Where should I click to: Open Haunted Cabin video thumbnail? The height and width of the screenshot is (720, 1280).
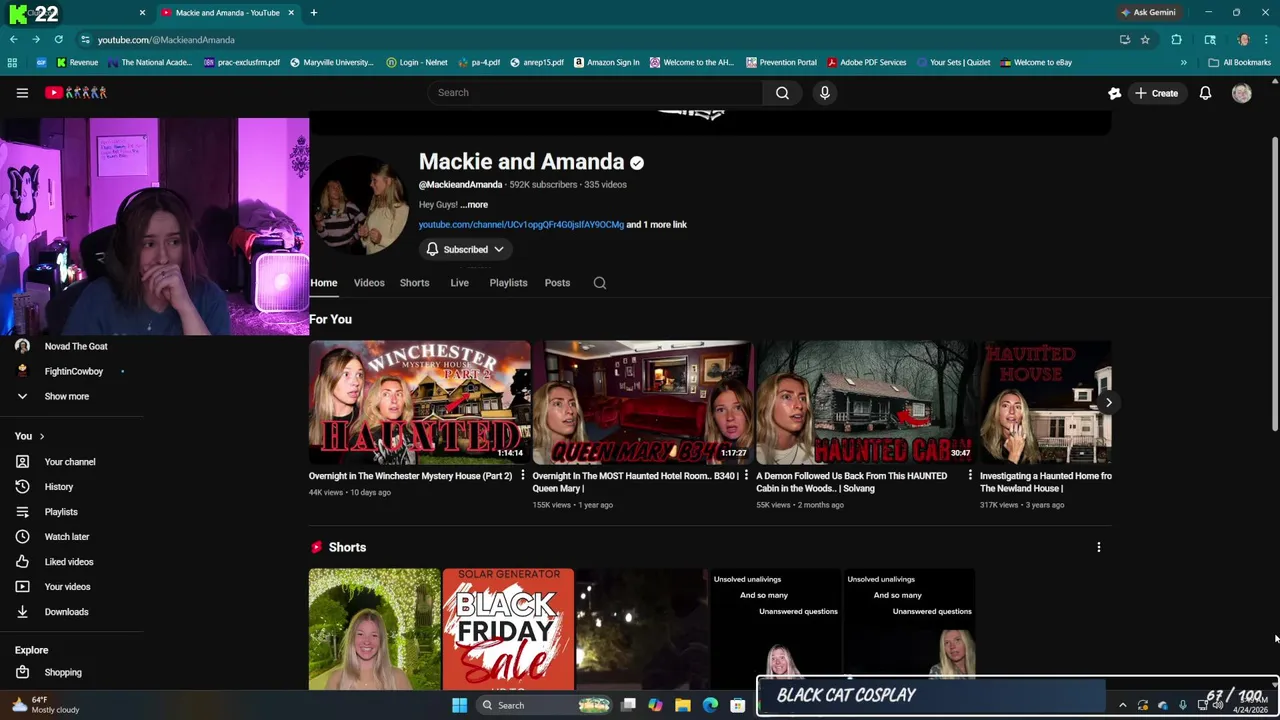click(x=867, y=402)
